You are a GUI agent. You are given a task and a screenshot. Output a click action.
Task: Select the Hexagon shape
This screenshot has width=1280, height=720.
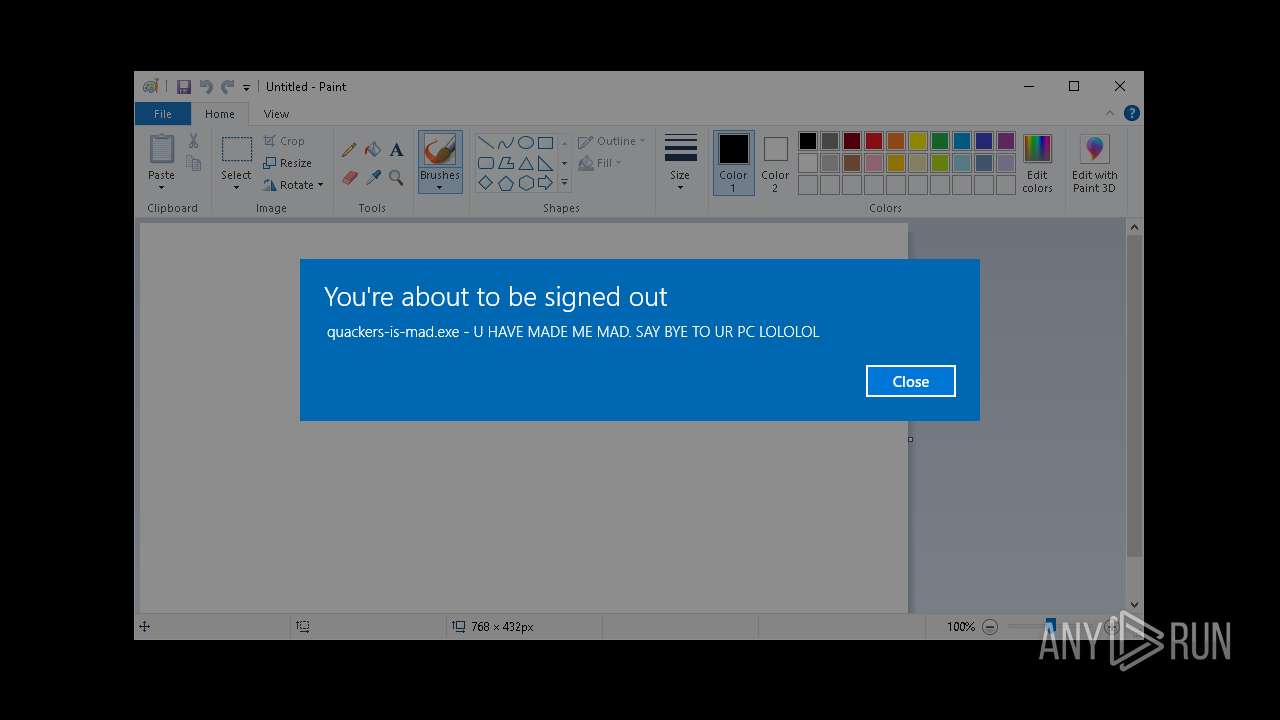pos(525,183)
